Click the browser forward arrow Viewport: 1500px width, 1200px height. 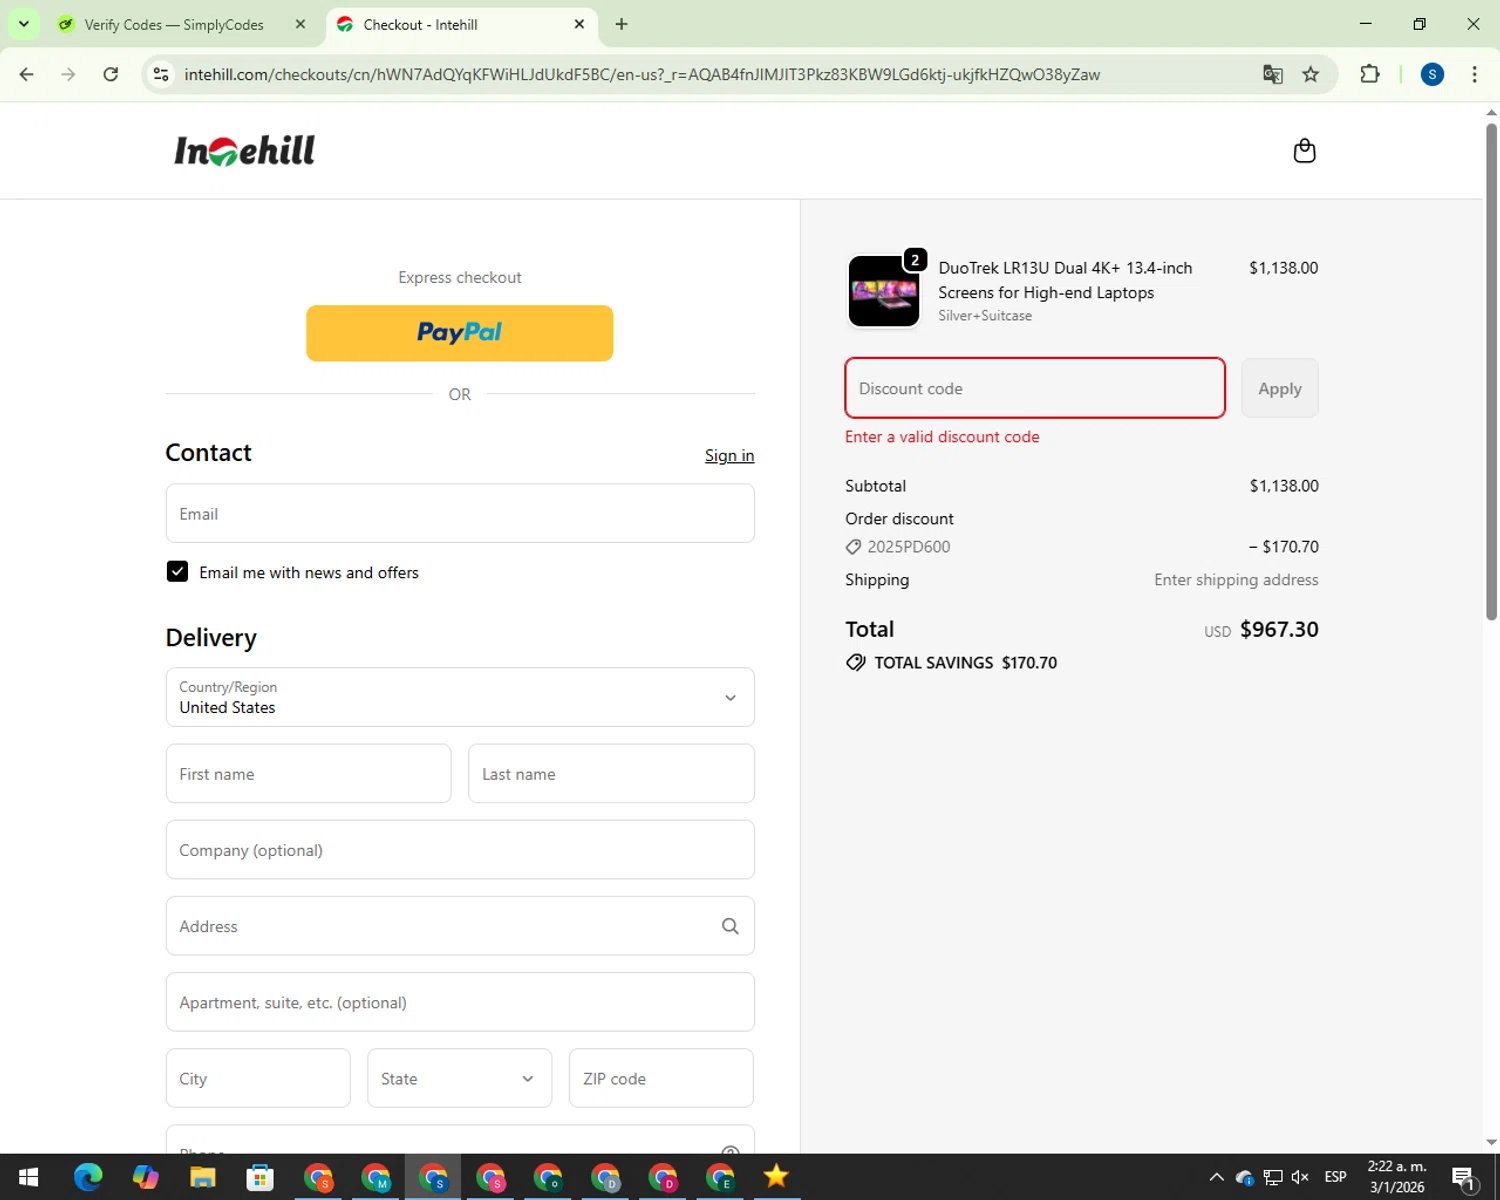[x=68, y=74]
